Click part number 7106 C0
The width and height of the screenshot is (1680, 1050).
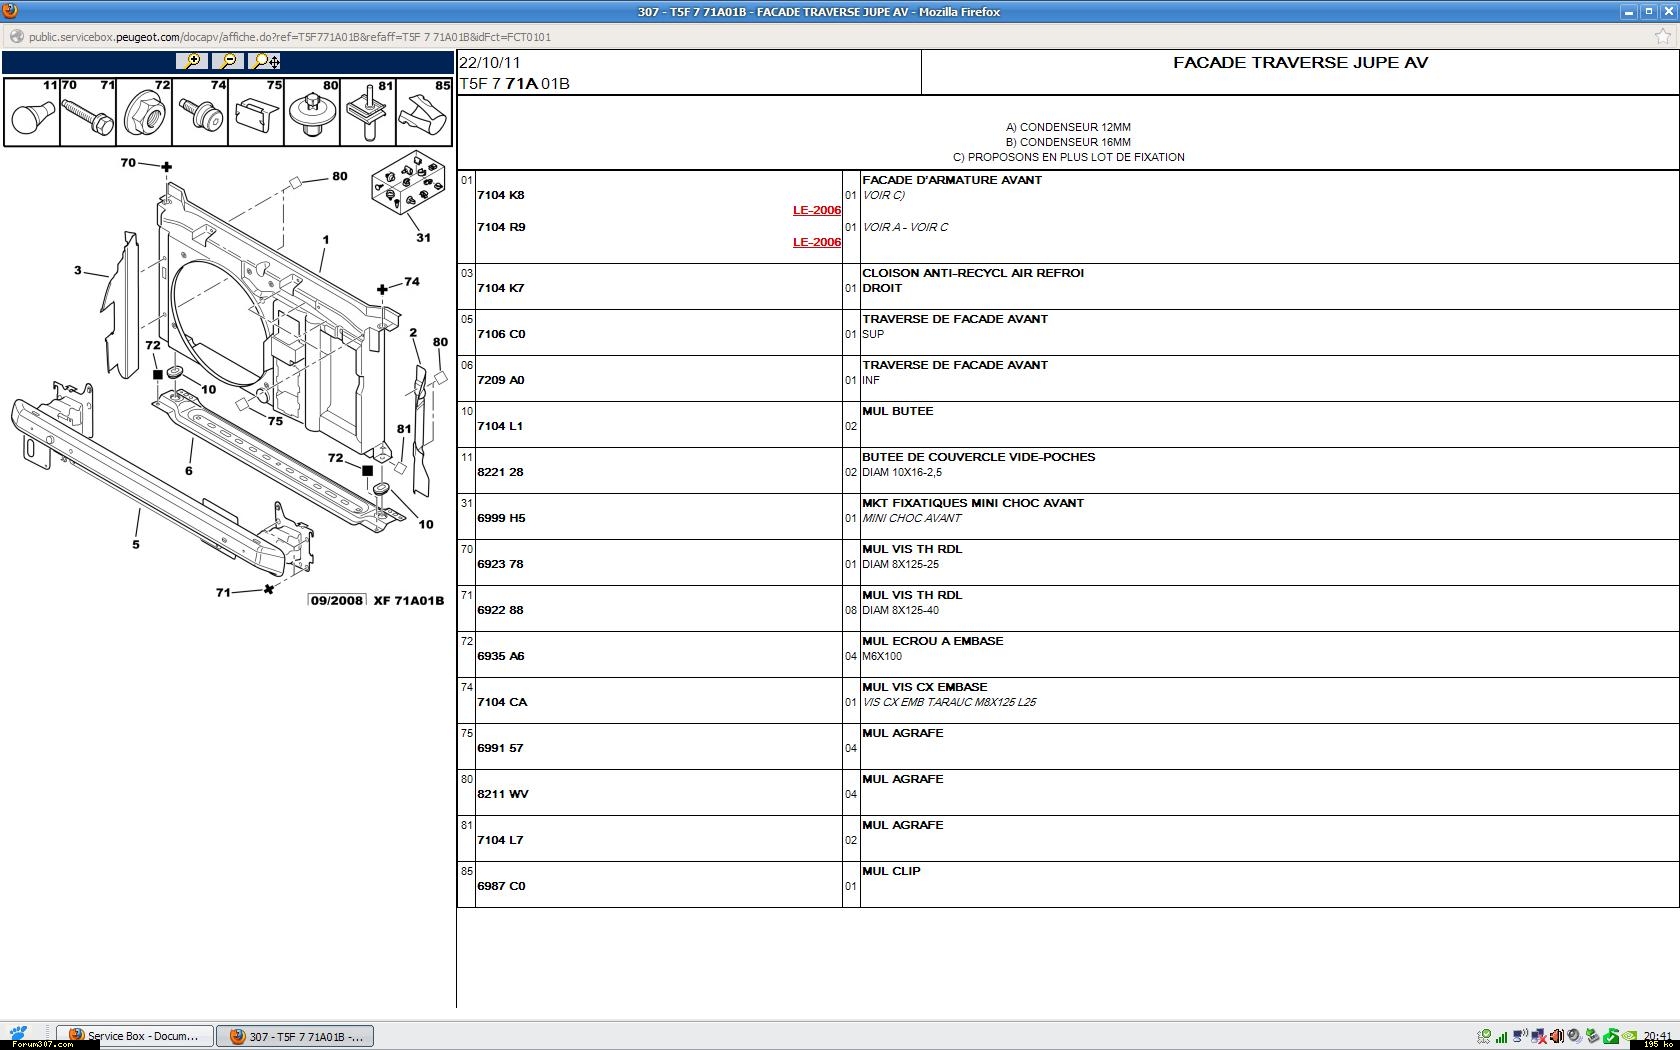pyautogui.click(x=501, y=334)
